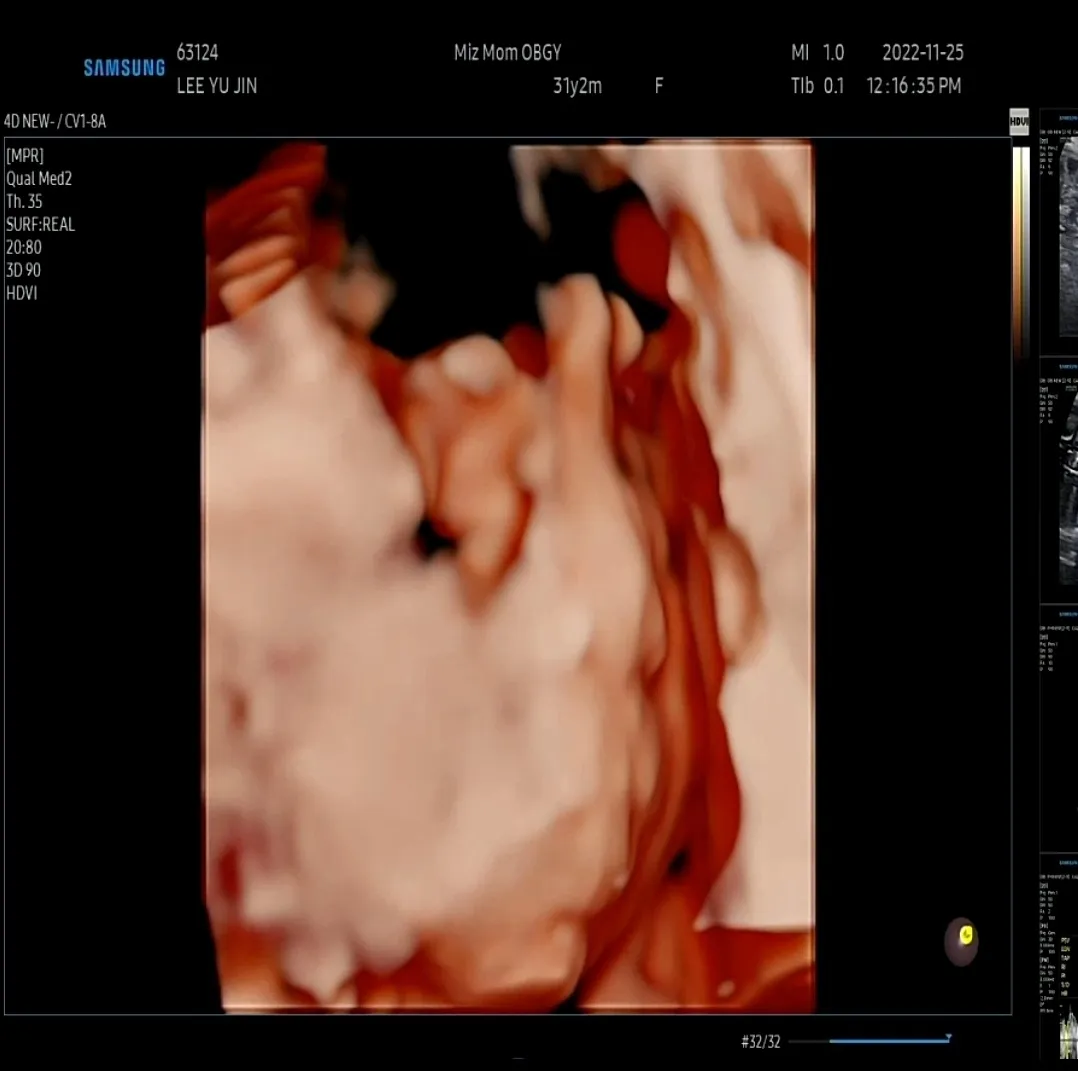Open the third dark thumbnail in sidebar
The height and width of the screenshot is (1071, 1078).
[1059, 727]
